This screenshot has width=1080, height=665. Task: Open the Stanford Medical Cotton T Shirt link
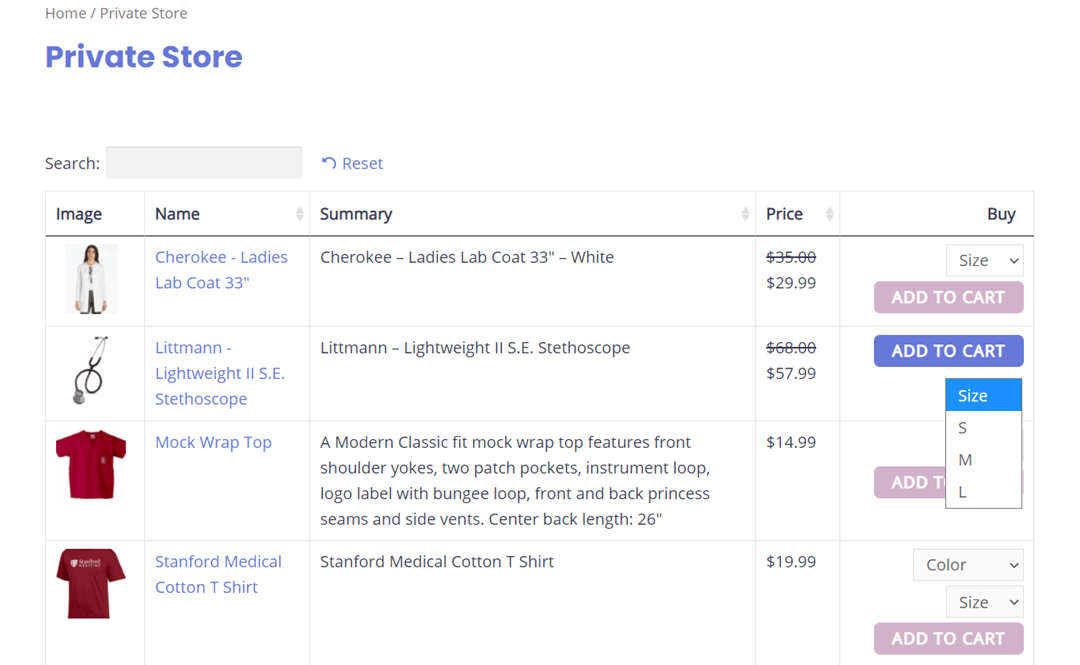[218, 574]
